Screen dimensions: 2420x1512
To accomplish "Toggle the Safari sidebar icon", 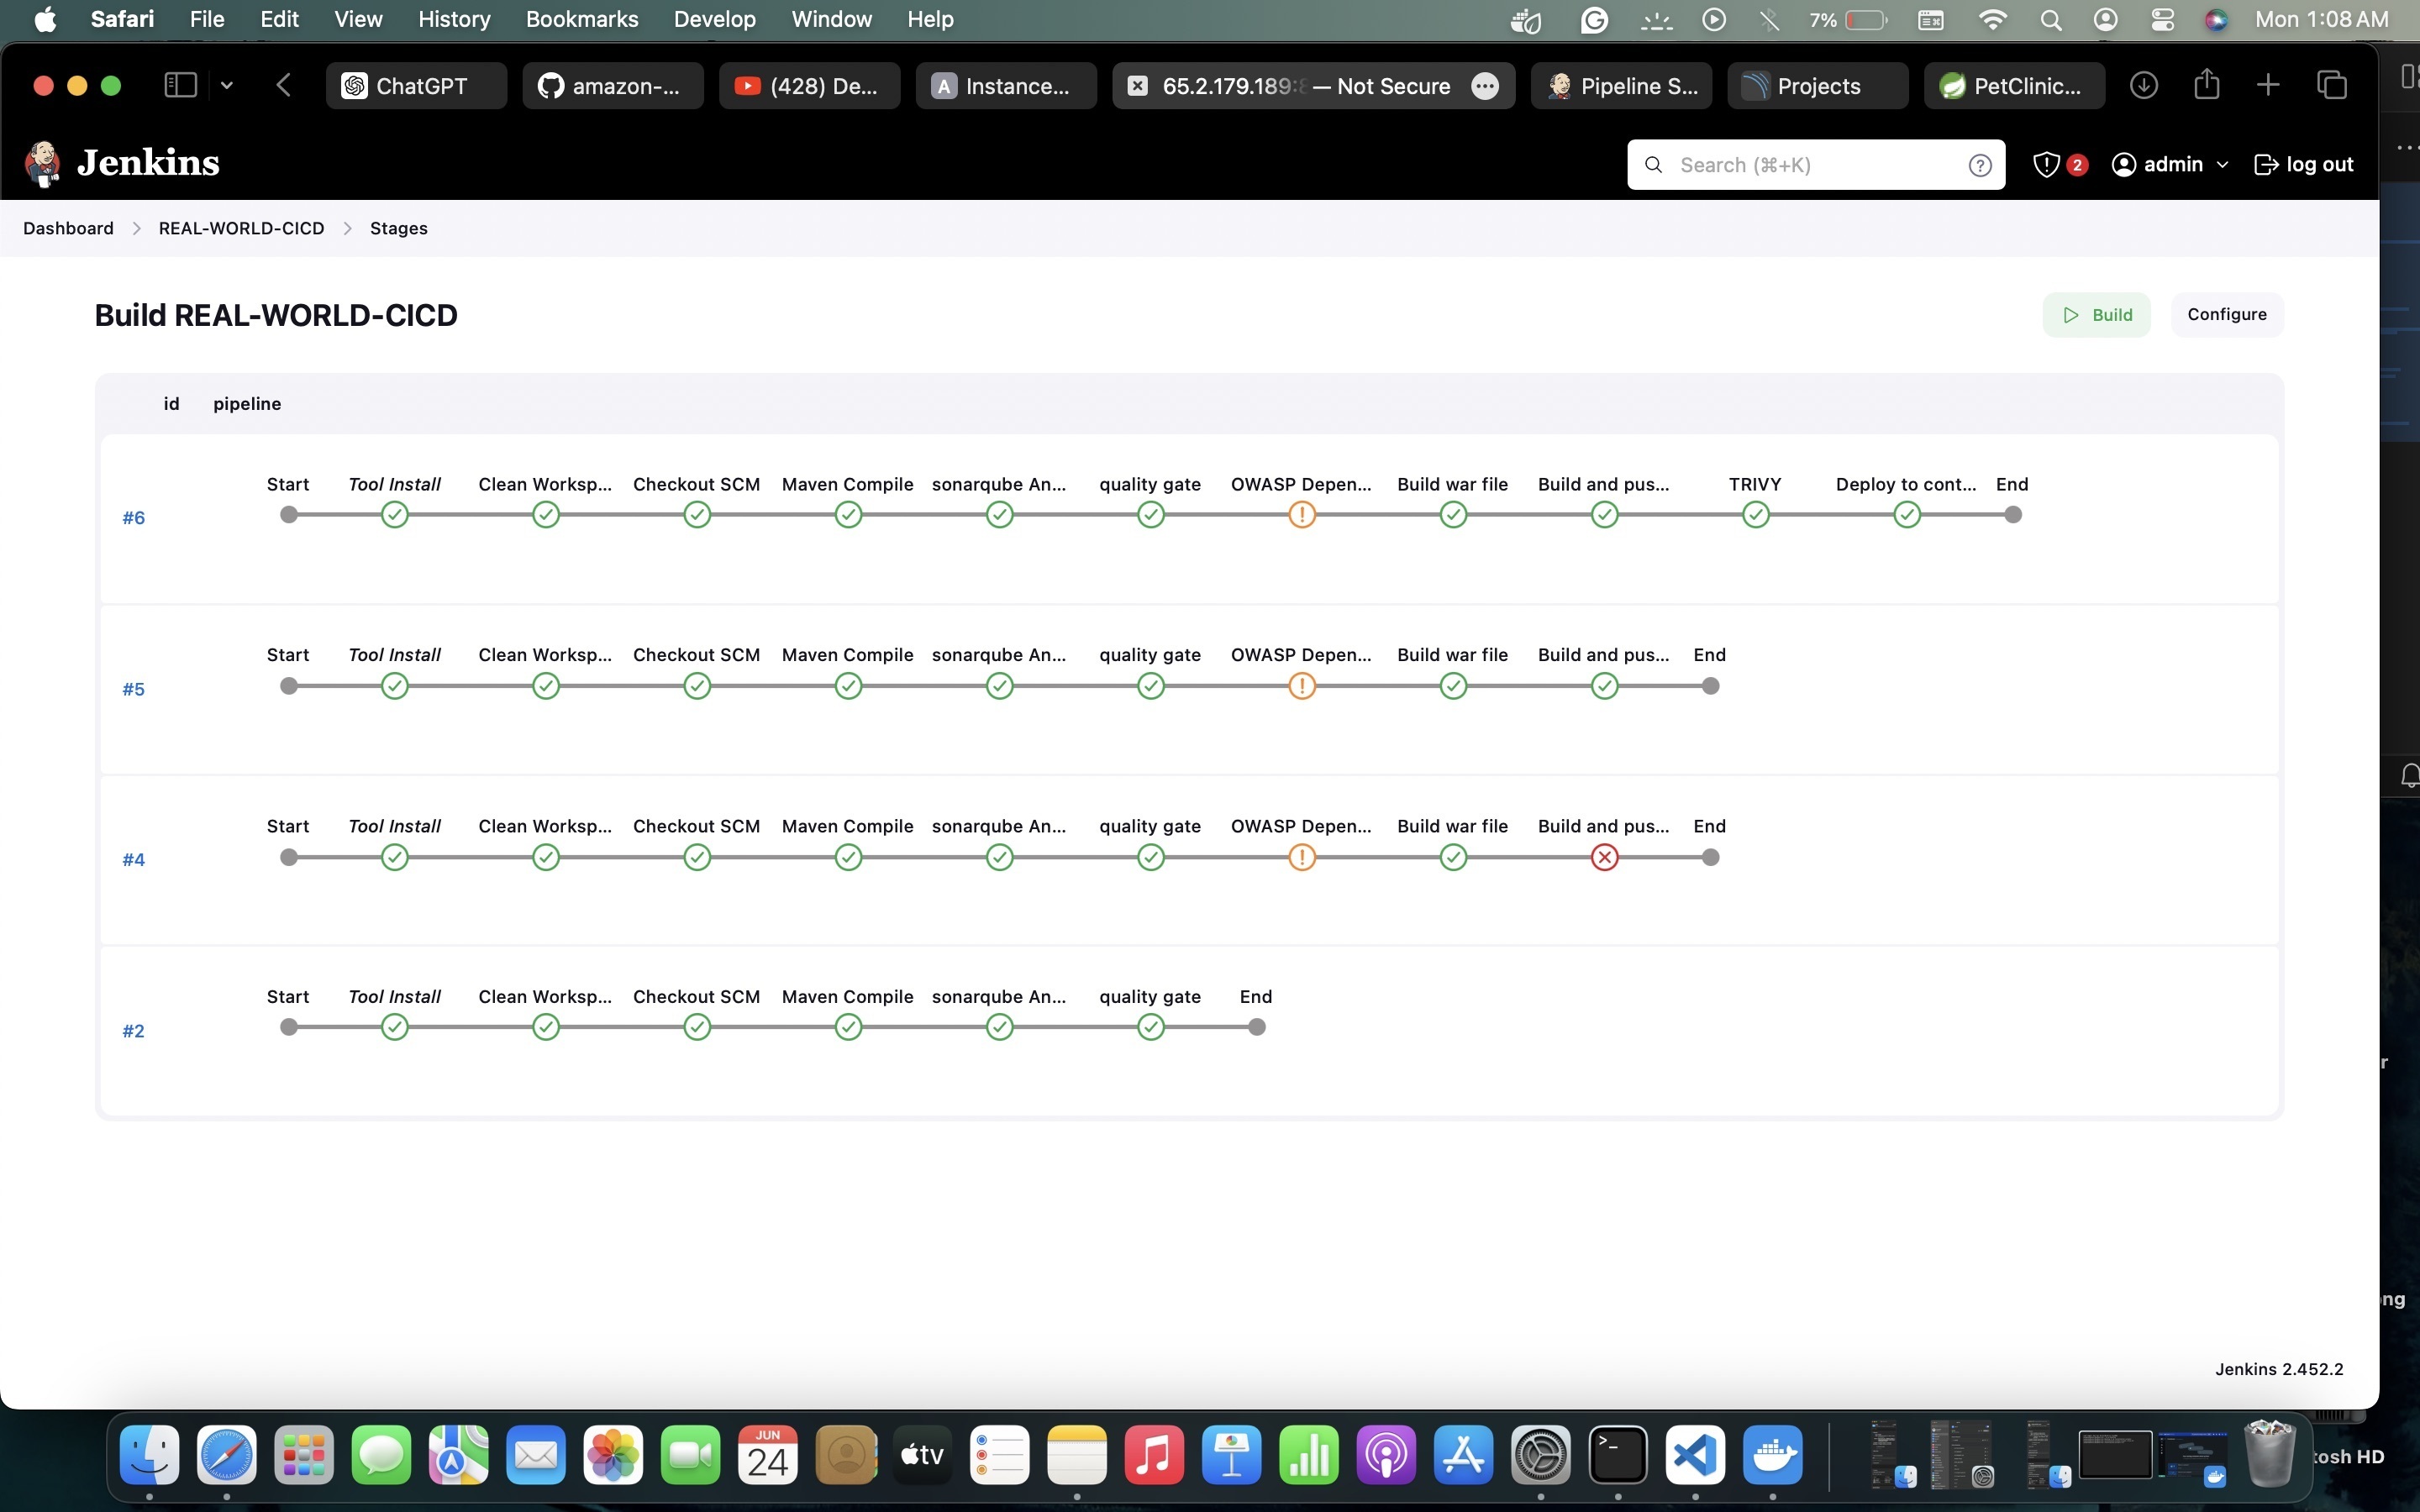I will click(x=180, y=85).
